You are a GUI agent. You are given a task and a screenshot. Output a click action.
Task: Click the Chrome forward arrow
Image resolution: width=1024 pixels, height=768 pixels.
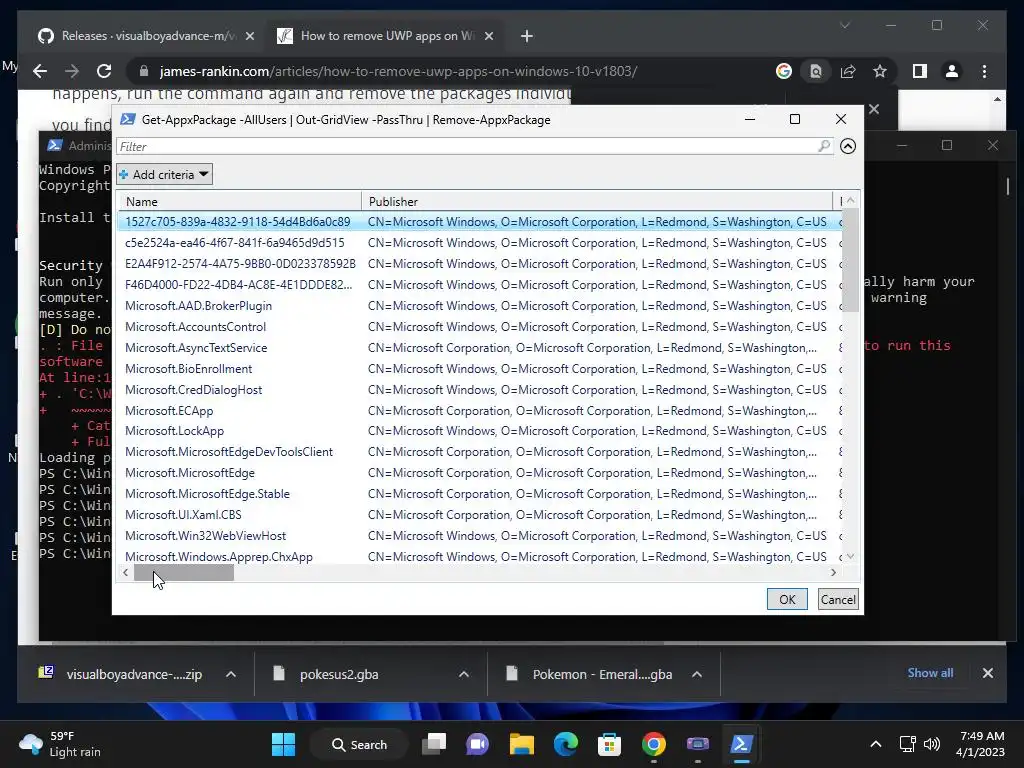(x=72, y=71)
